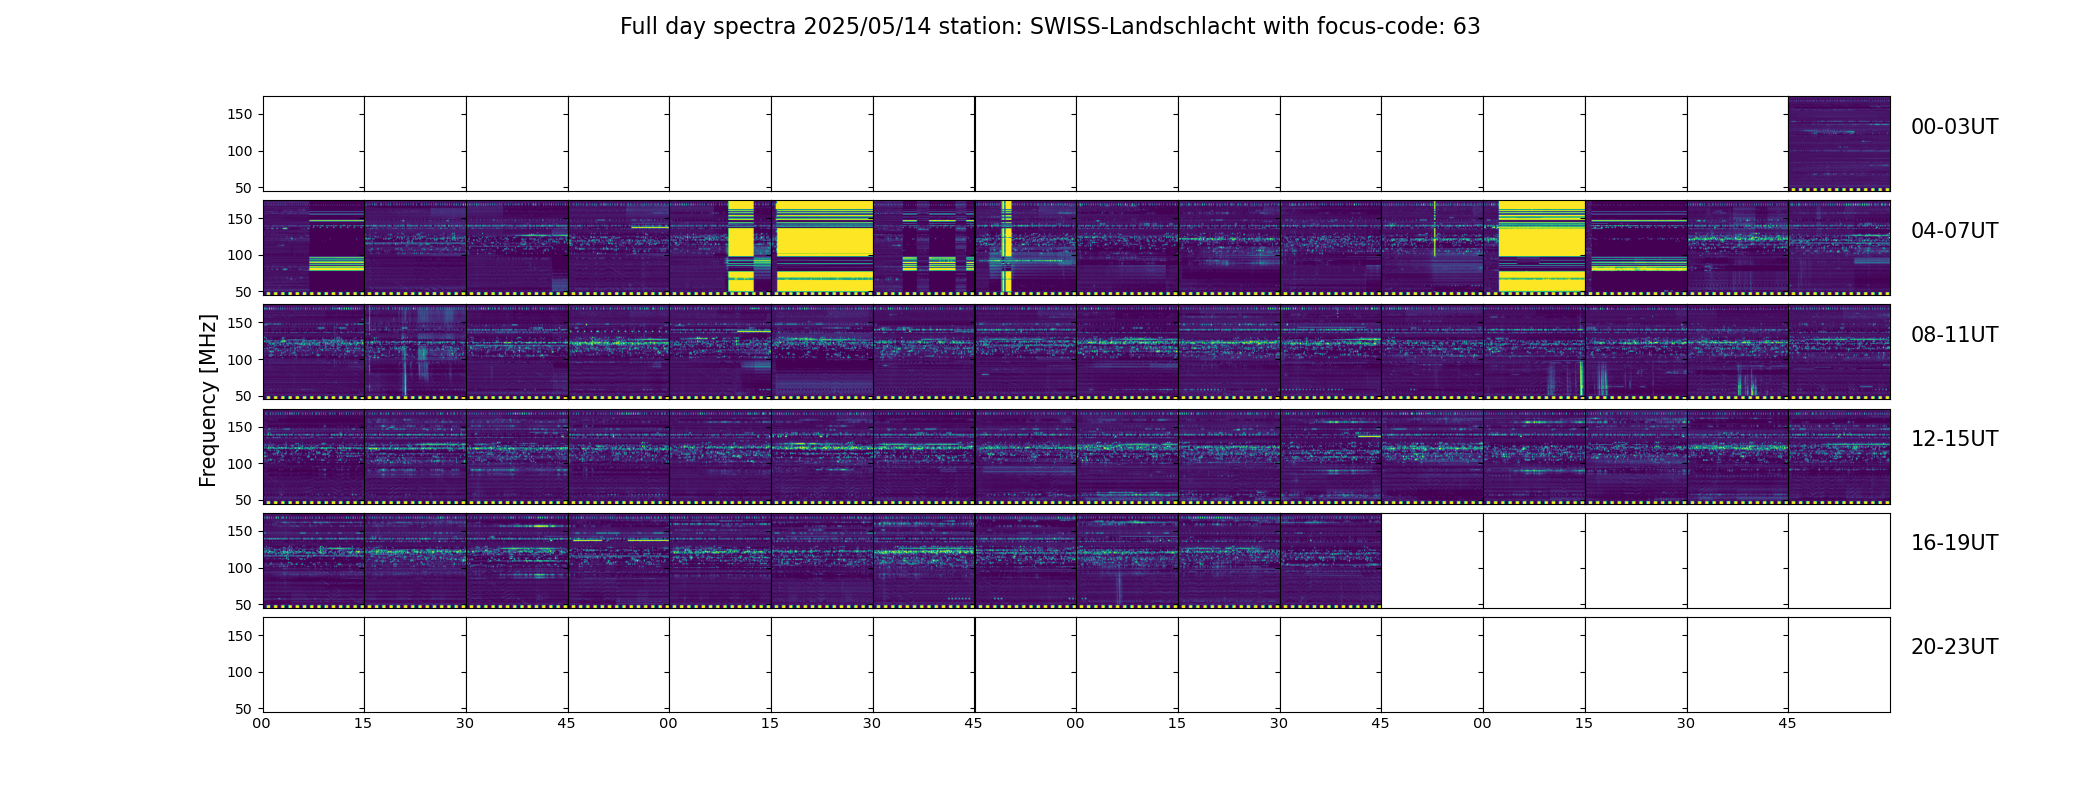
Task: Click the leftmost '00' x-axis tick label
Action: [261, 724]
